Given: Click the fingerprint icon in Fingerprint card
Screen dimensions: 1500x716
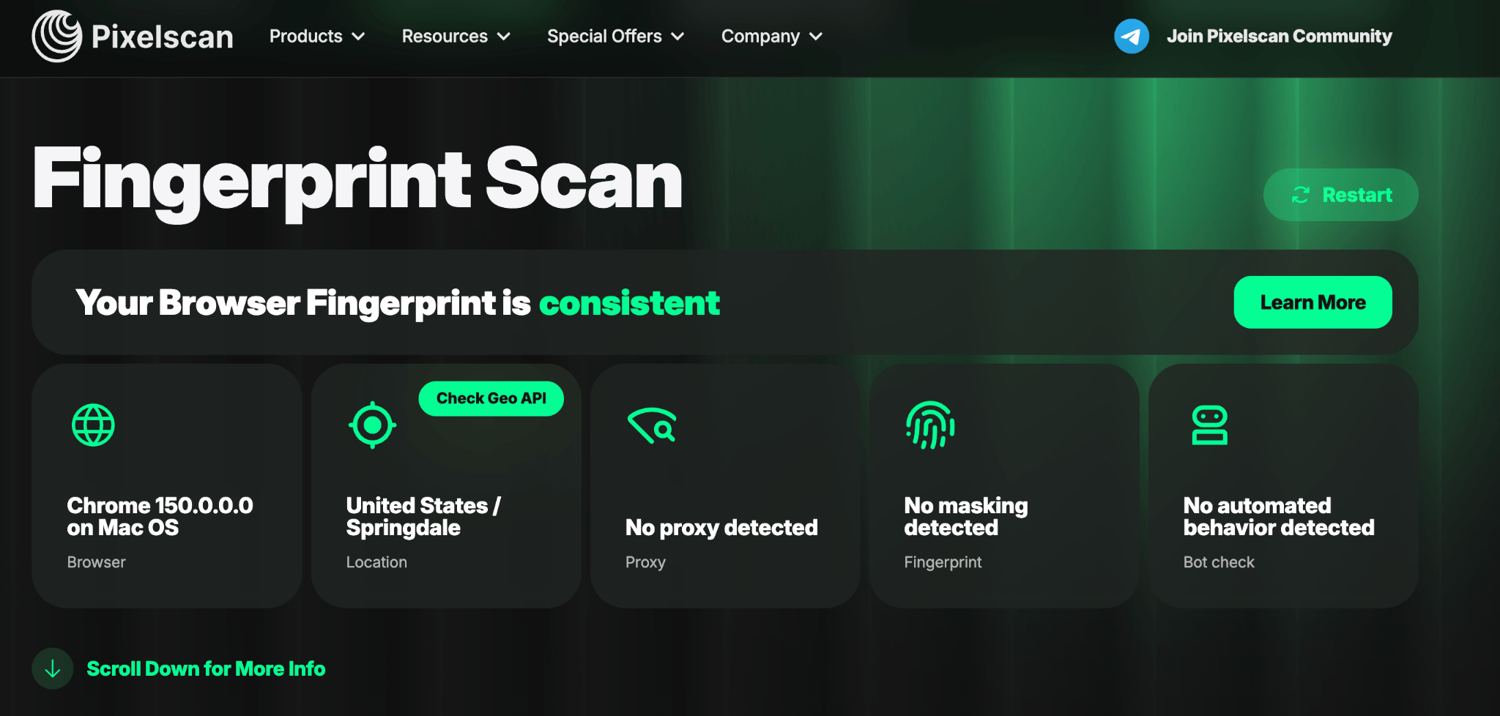Looking at the screenshot, I should [930, 425].
